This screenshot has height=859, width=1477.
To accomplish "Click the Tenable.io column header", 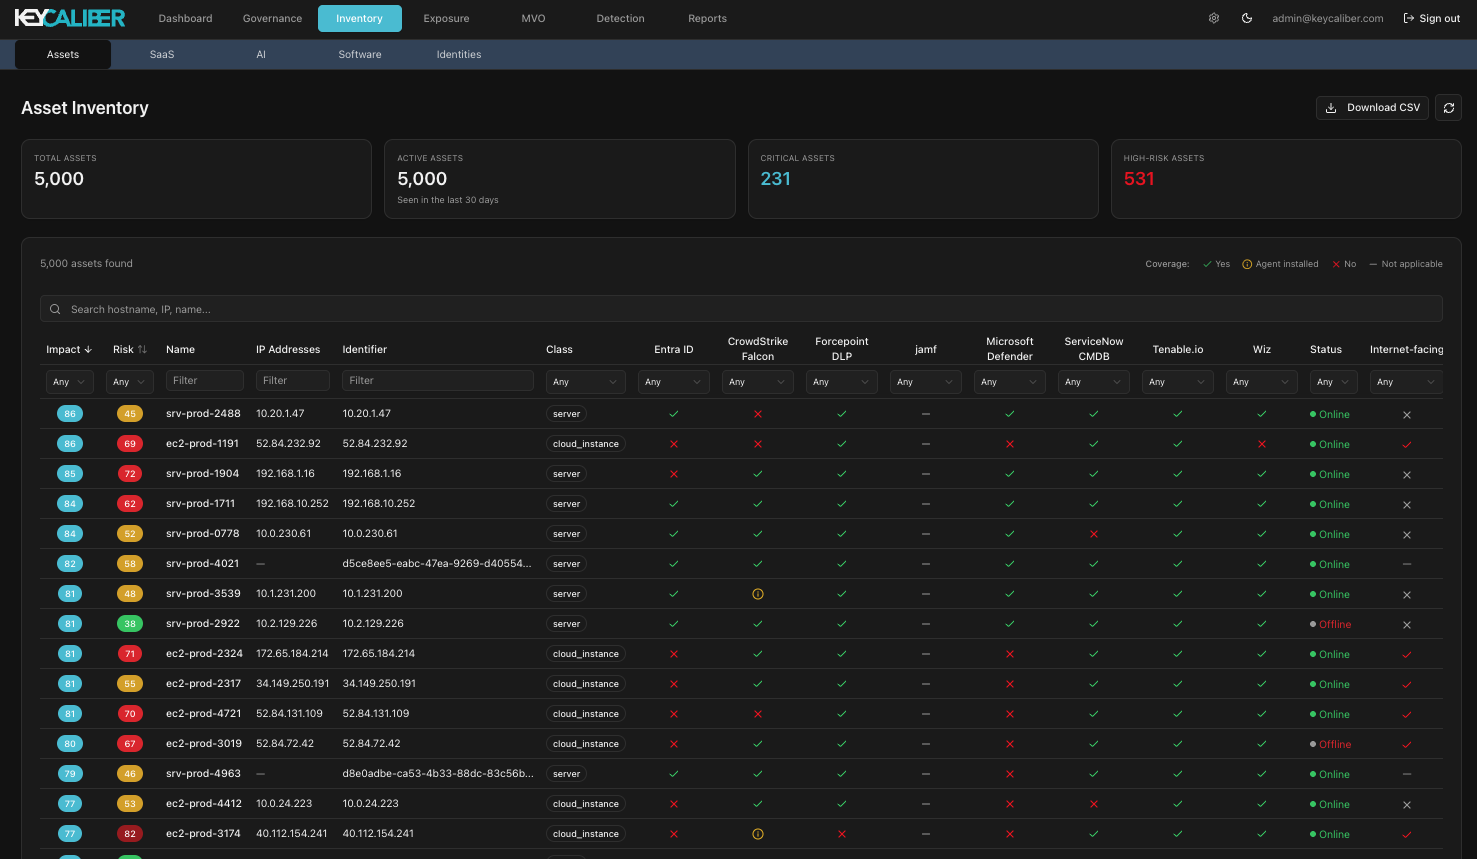I will pos(1178,349).
